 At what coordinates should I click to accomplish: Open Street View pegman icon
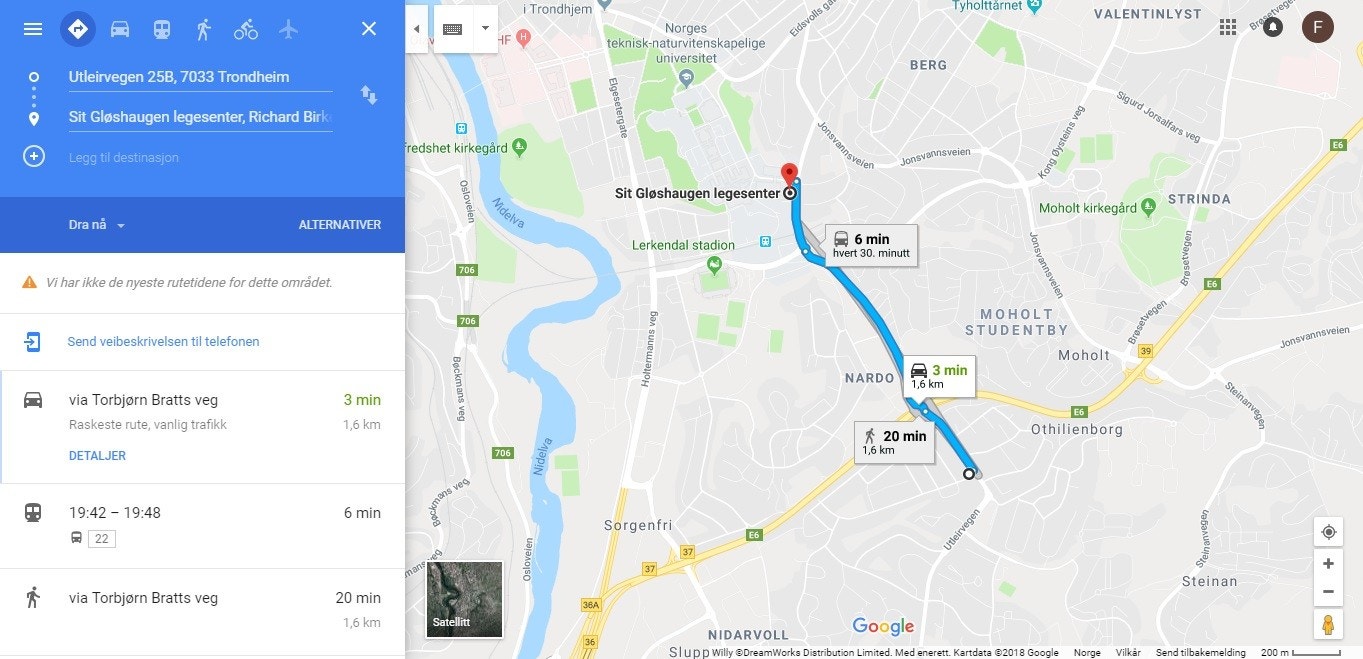[x=1328, y=625]
